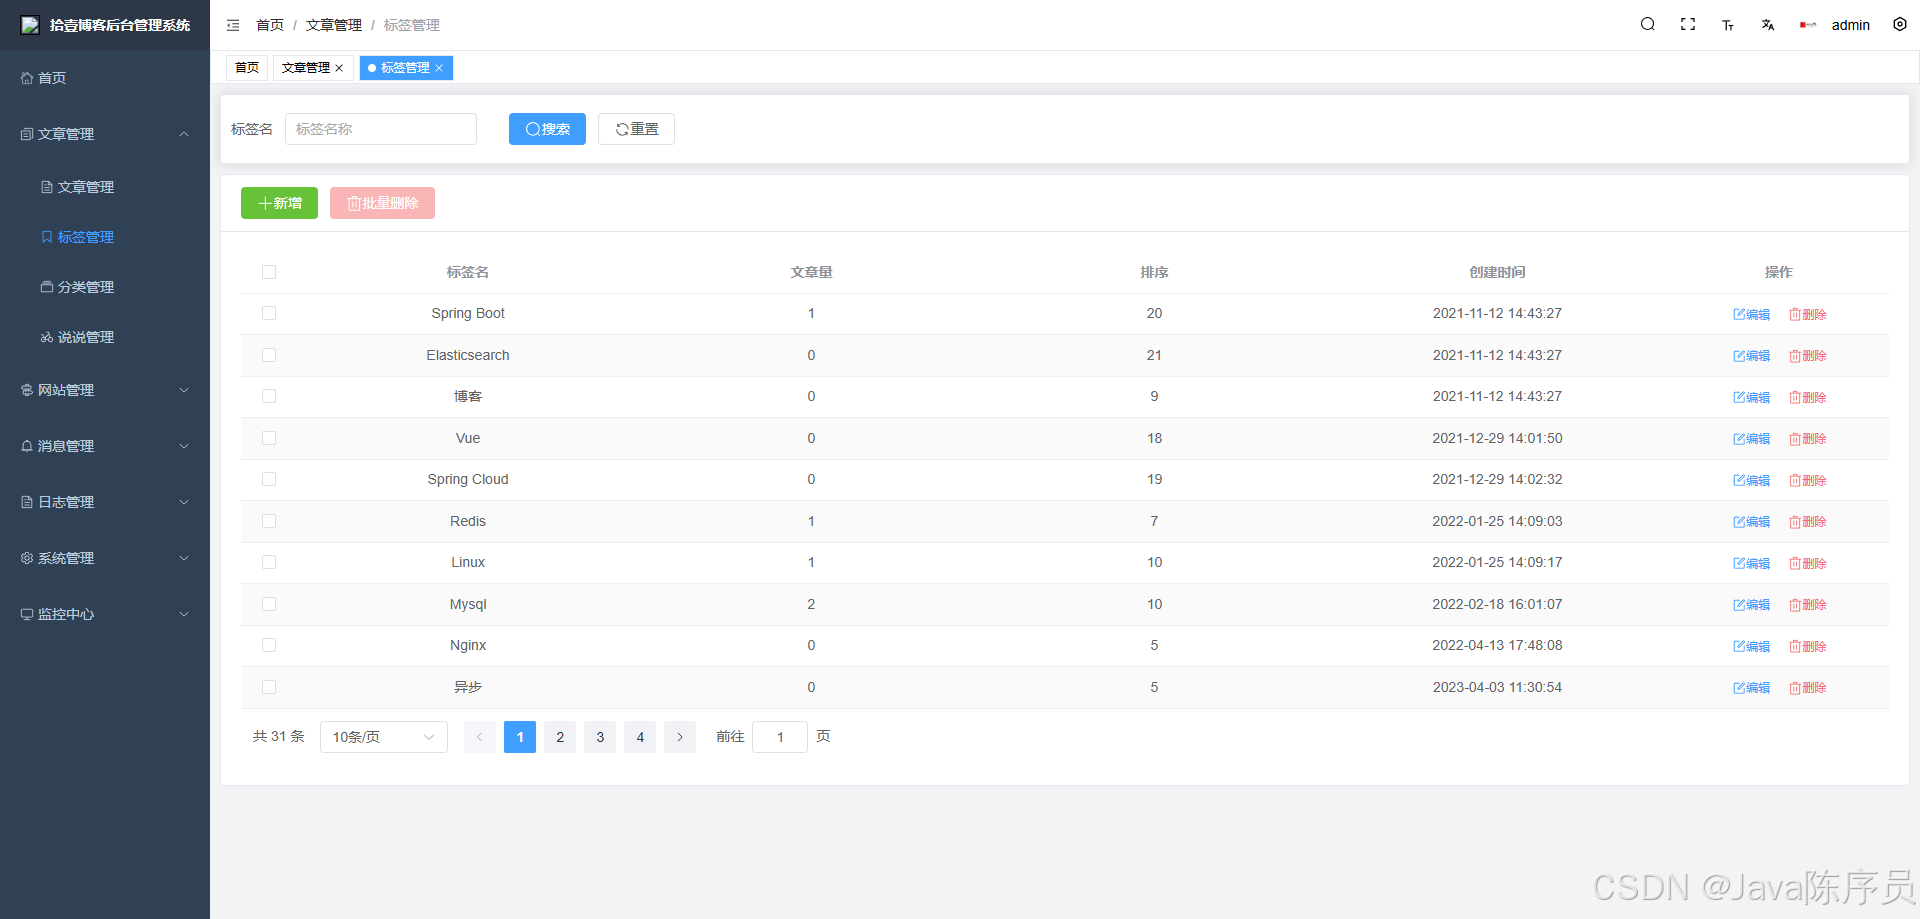Open 文章管理 submenu item
This screenshot has width=1920, height=919.
pos(105,187)
